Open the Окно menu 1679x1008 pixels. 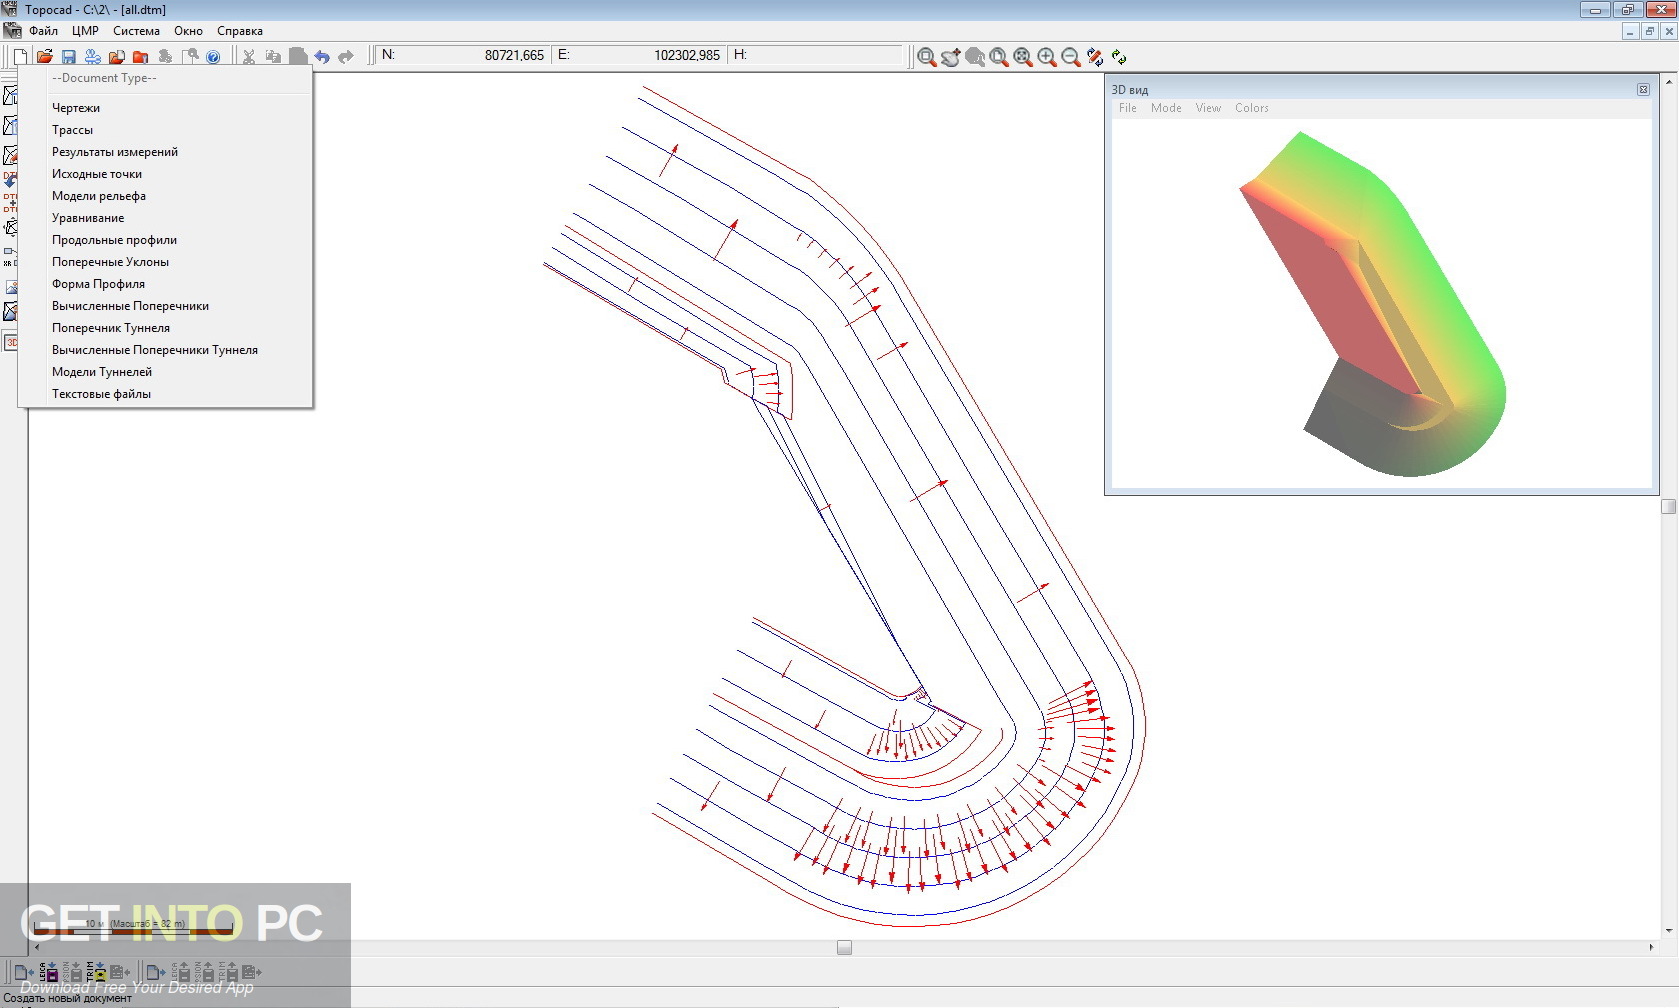[188, 31]
